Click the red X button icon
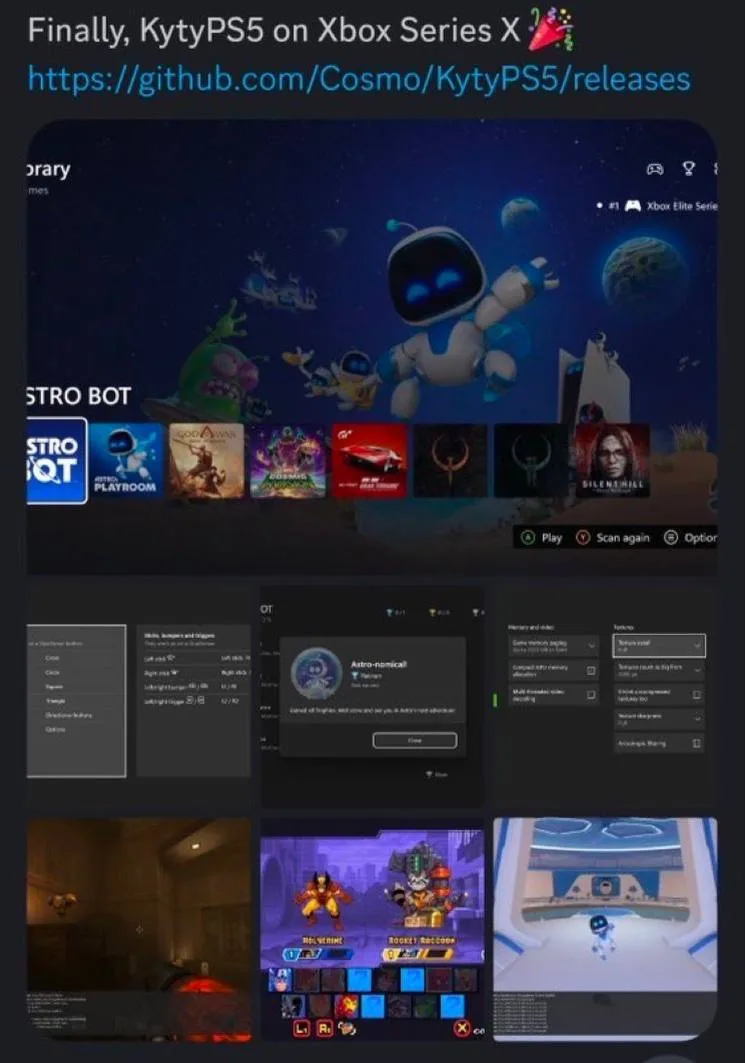 pyautogui.click(x=462, y=1028)
